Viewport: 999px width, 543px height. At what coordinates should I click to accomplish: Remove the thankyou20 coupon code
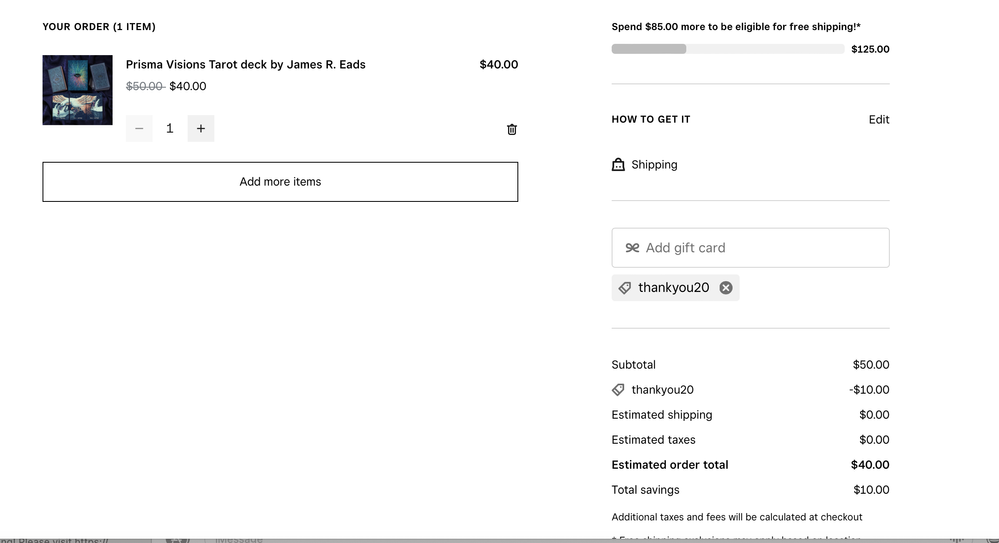[x=726, y=288]
